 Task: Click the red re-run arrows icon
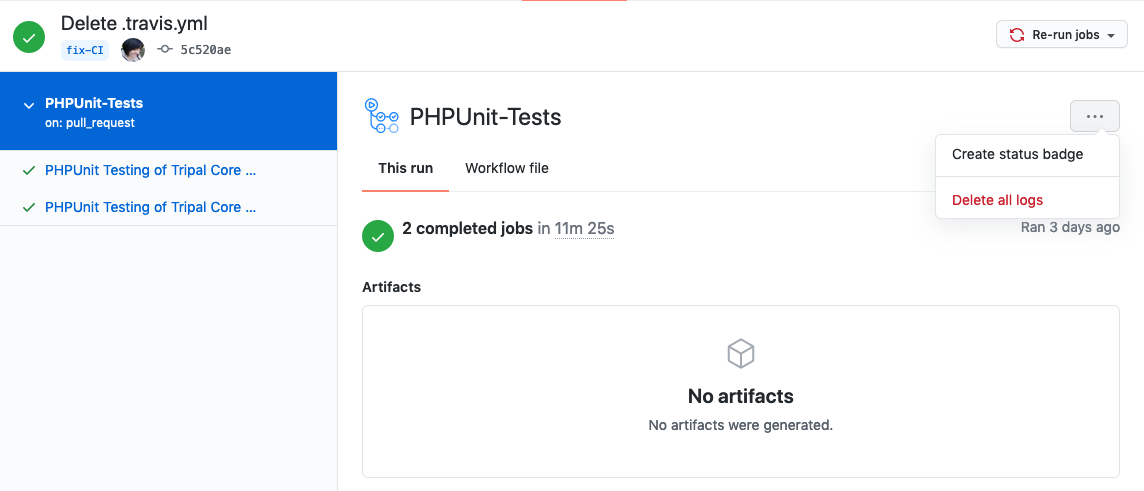[x=1017, y=35]
